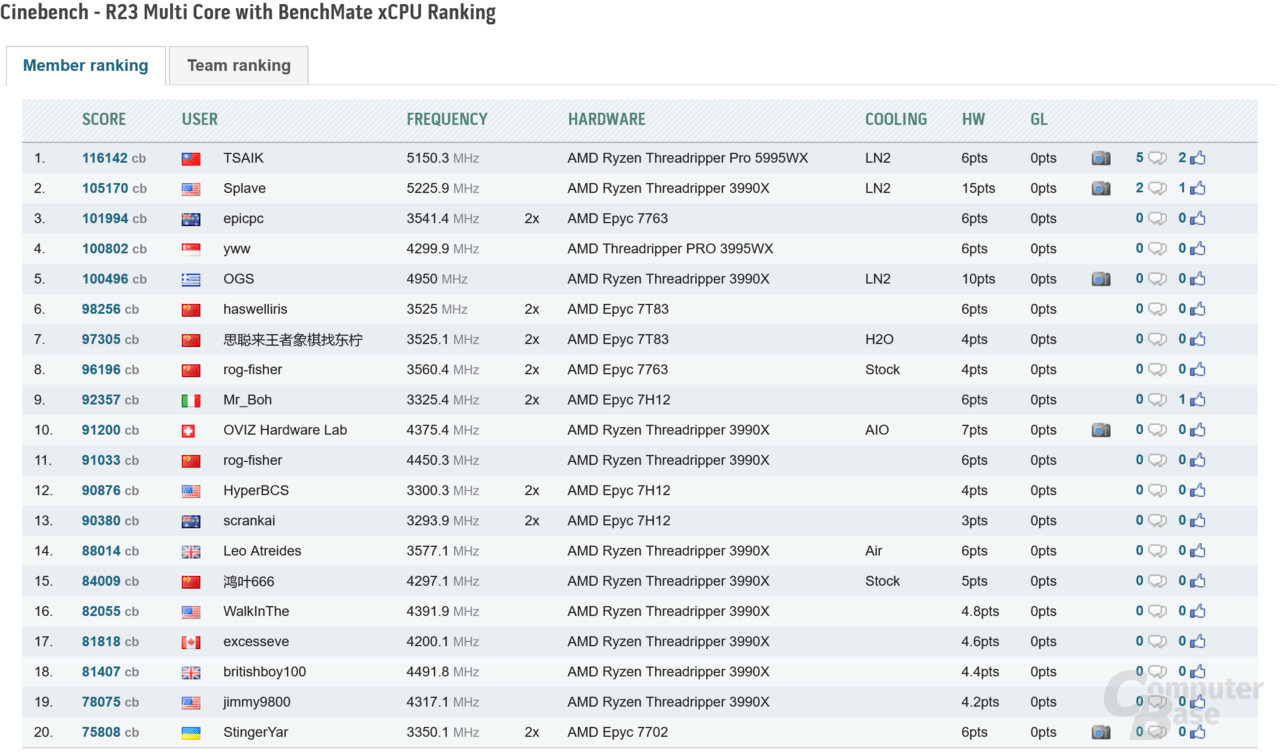Click comment bubble in Leo Atreides row
The image size is (1280, 756).
[1157, 551]
